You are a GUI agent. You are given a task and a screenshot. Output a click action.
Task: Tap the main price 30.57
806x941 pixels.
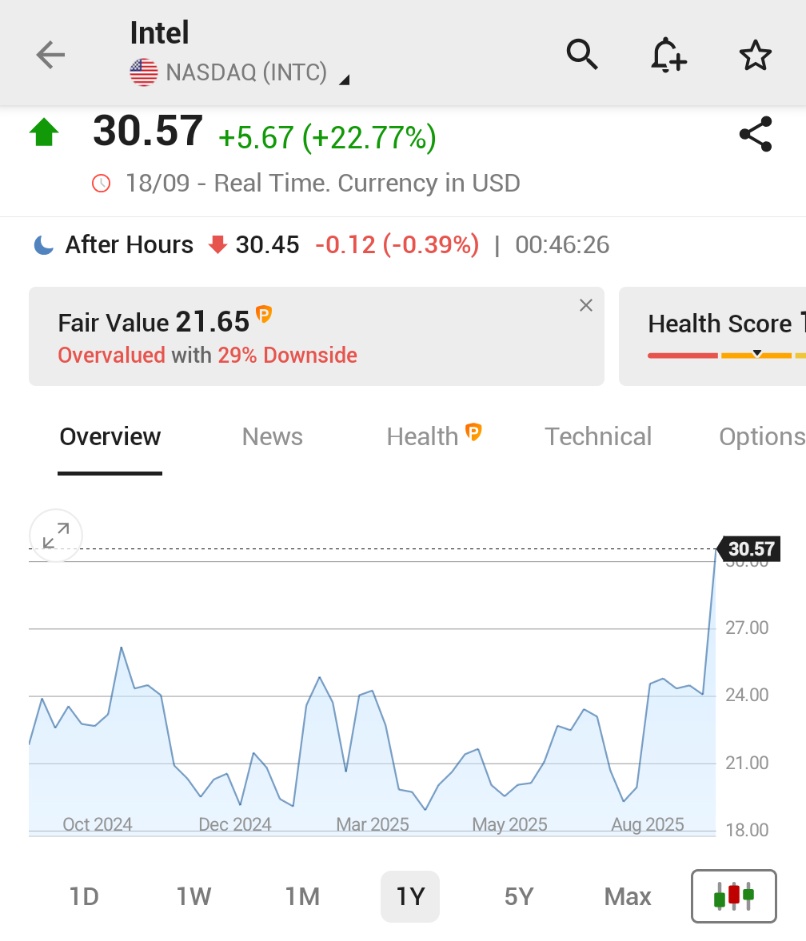tap(148, 131)
